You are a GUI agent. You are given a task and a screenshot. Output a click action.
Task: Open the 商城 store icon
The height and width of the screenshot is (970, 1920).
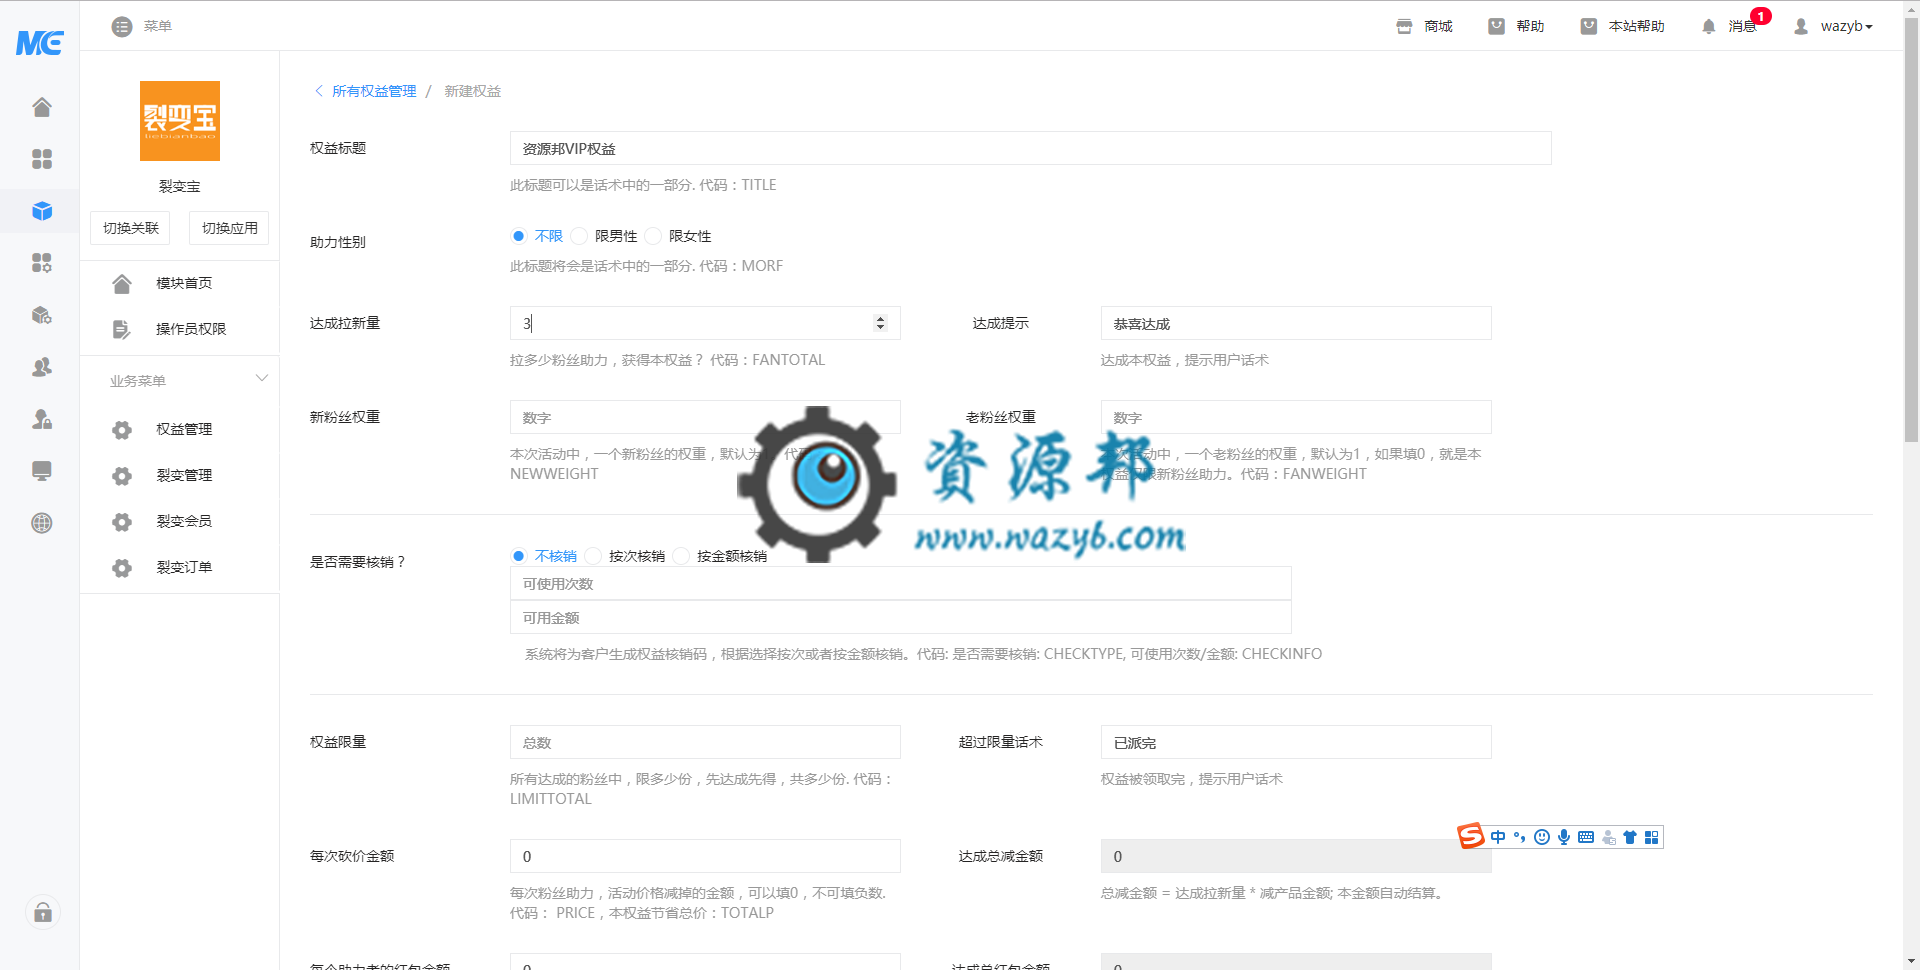(1404, 27)
